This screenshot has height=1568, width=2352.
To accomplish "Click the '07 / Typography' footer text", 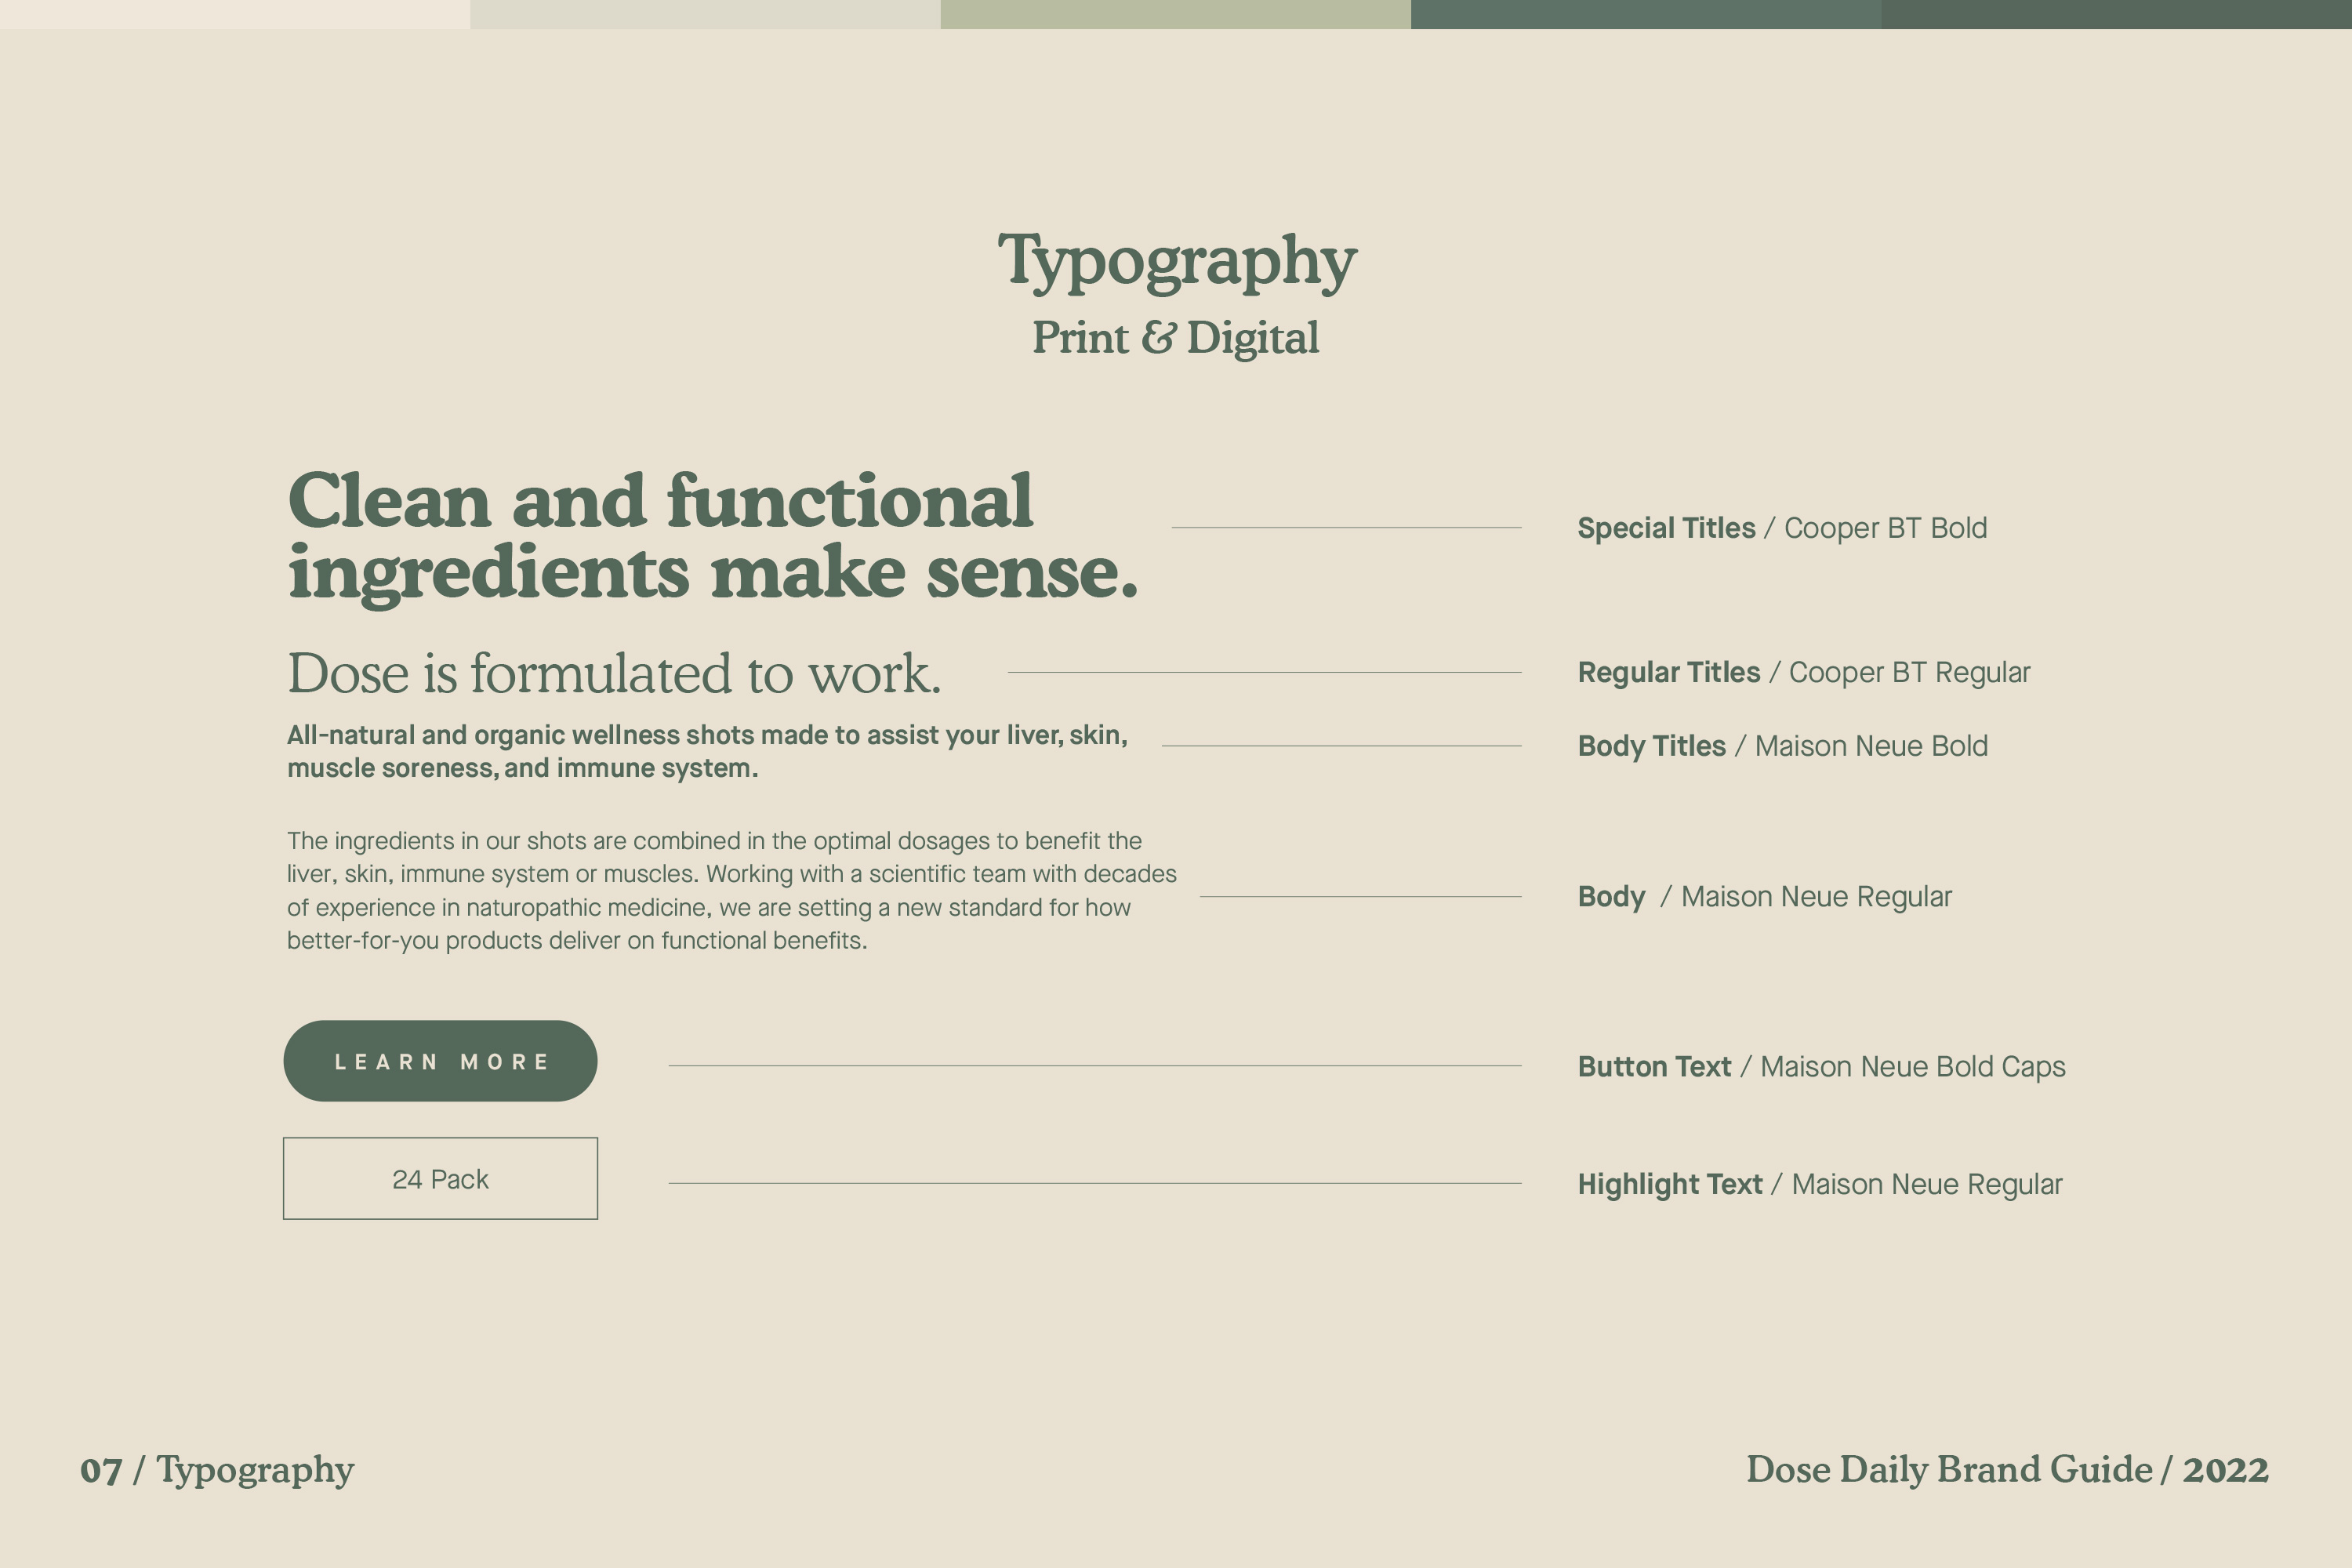I will [x=217, y=1470].
